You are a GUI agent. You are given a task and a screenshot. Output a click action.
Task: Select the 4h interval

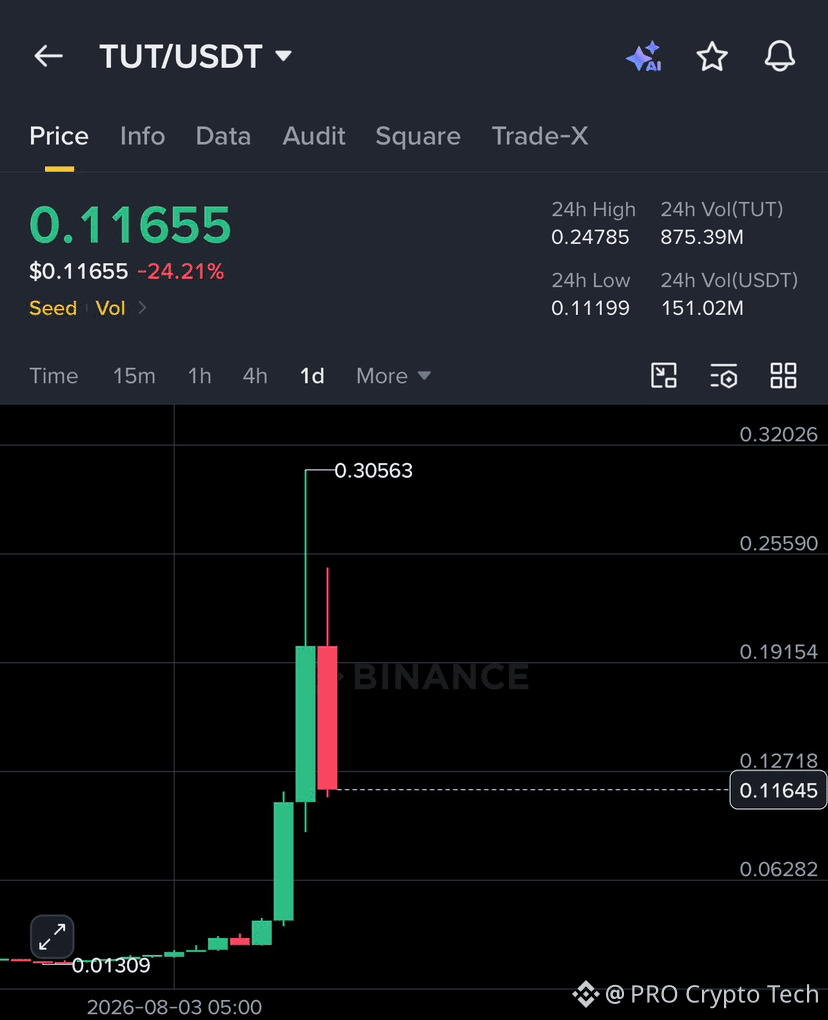255,376
